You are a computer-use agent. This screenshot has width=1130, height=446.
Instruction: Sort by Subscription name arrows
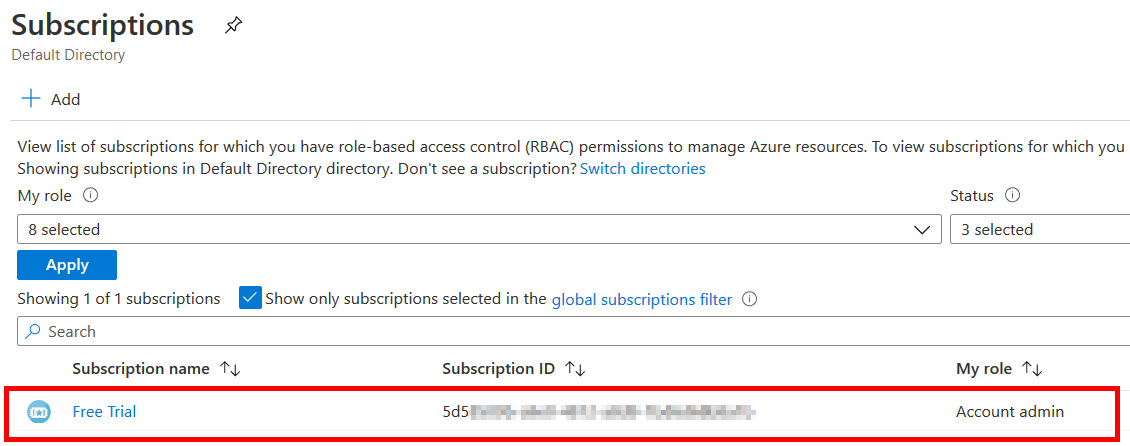point(231,369)
